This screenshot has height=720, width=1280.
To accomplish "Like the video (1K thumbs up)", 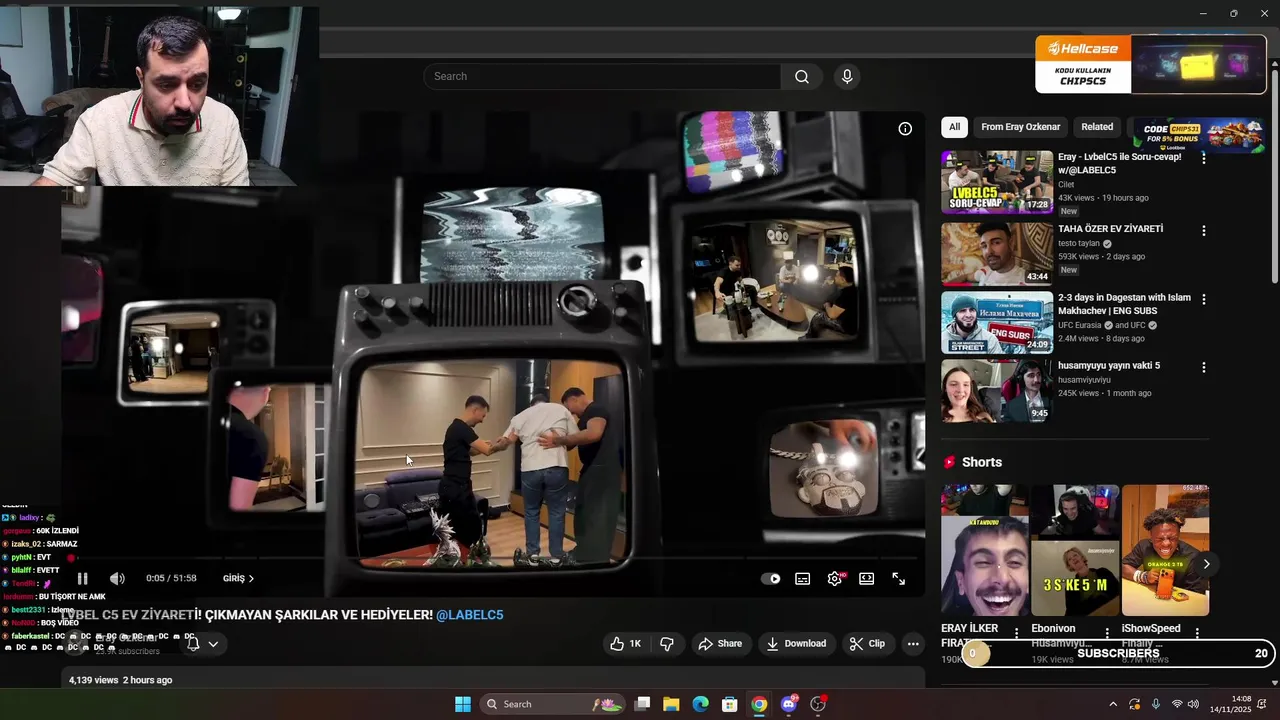I will [625, 644].
